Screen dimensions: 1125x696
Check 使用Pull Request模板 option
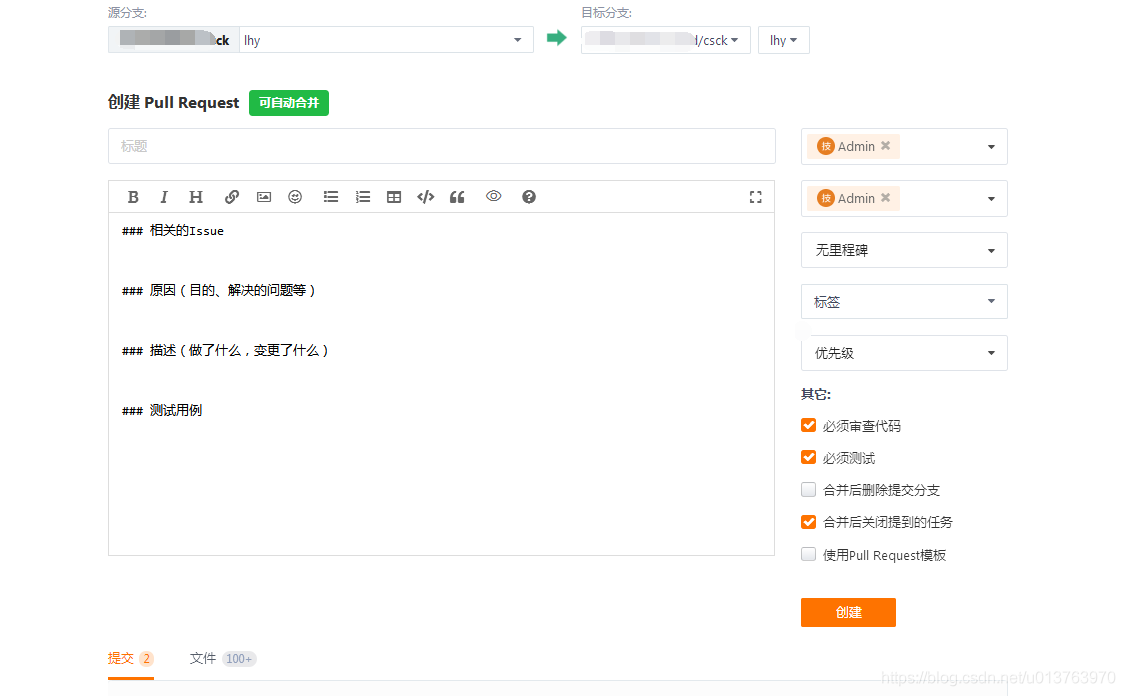pos(808,554)
